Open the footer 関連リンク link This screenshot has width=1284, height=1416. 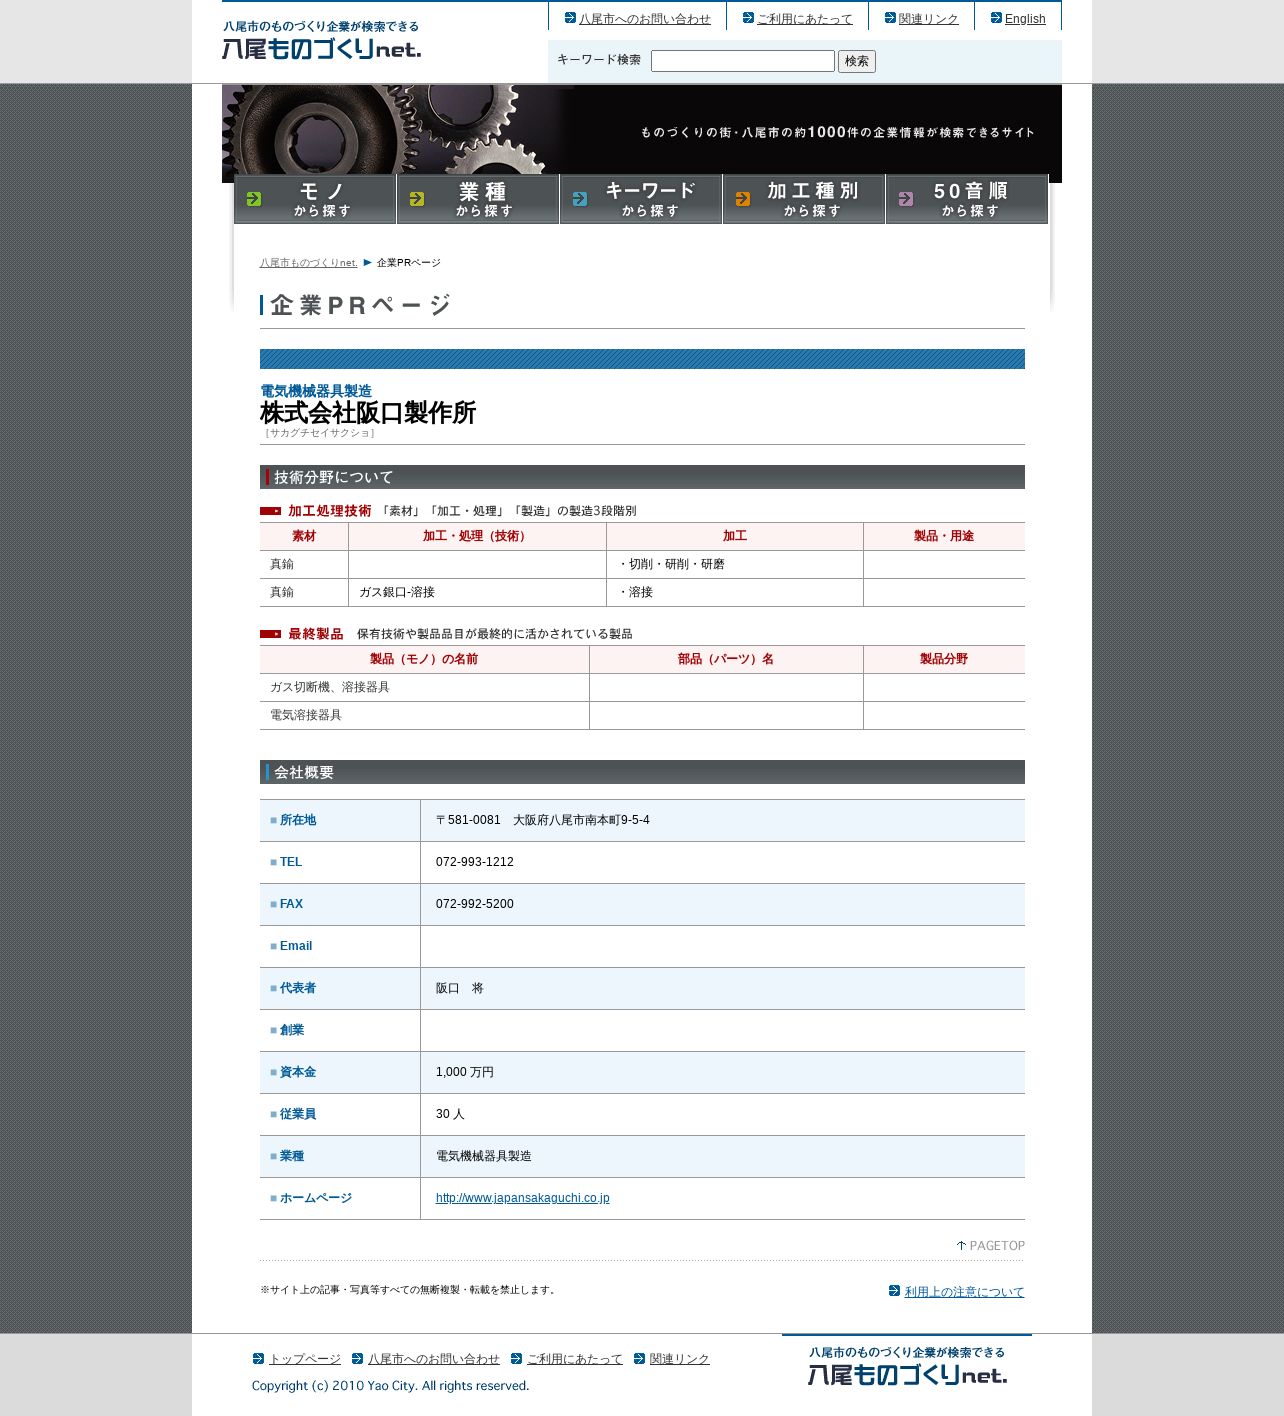click(x=679, y=1359)
